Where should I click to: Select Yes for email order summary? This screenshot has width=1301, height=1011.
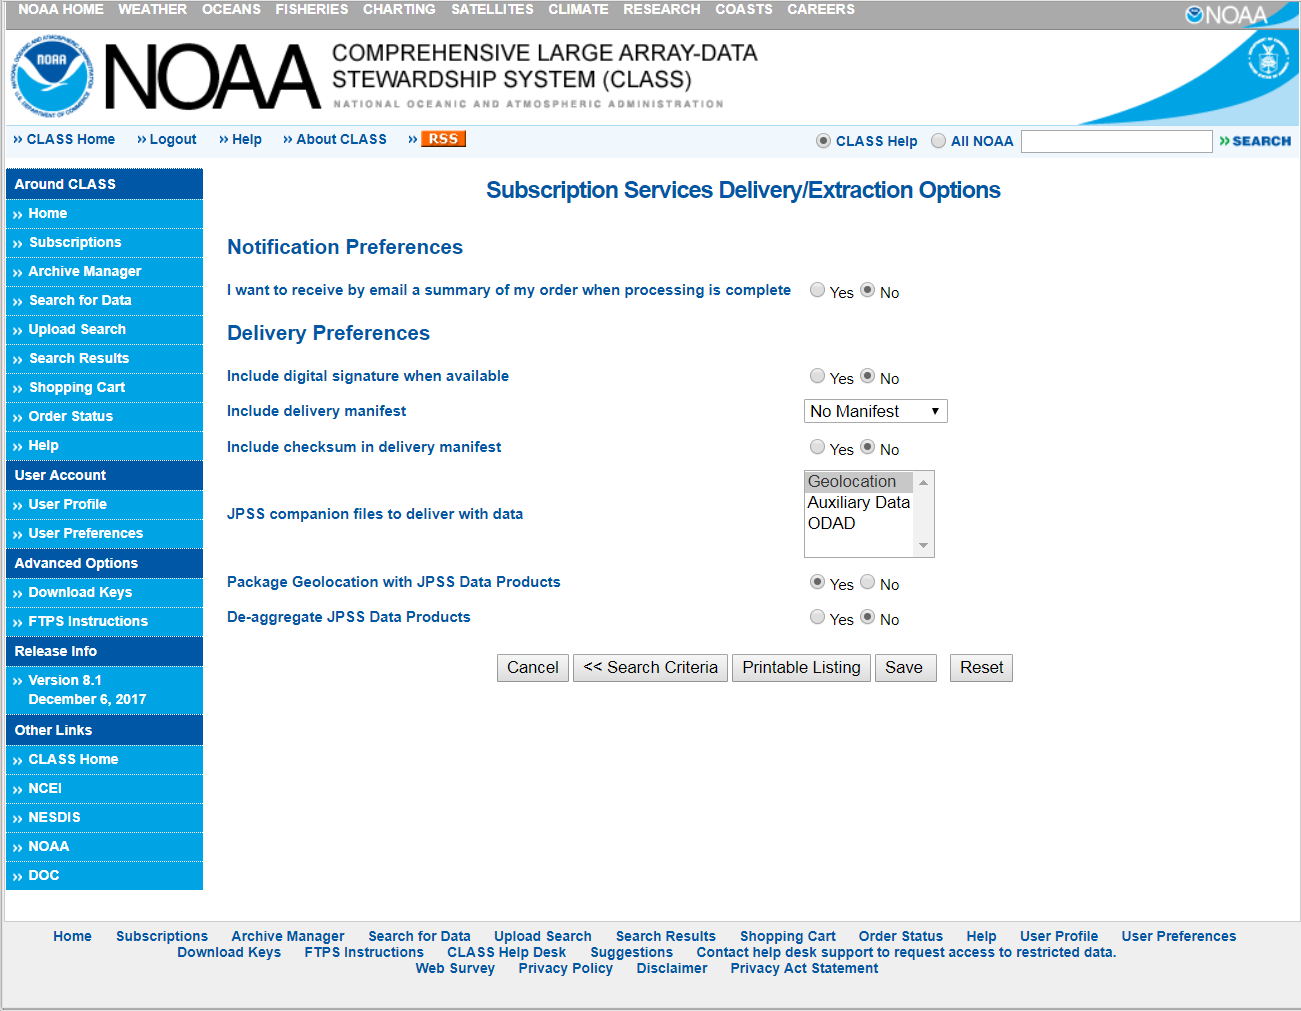[x=818, y=290]
